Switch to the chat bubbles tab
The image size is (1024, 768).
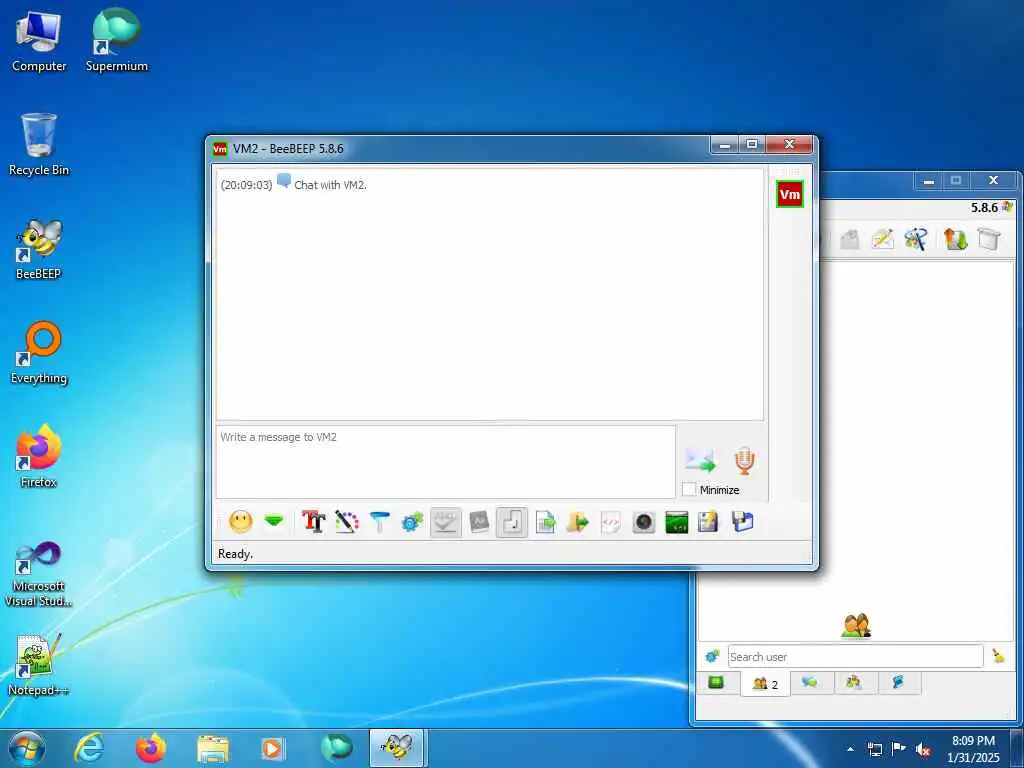coord(810,683)
